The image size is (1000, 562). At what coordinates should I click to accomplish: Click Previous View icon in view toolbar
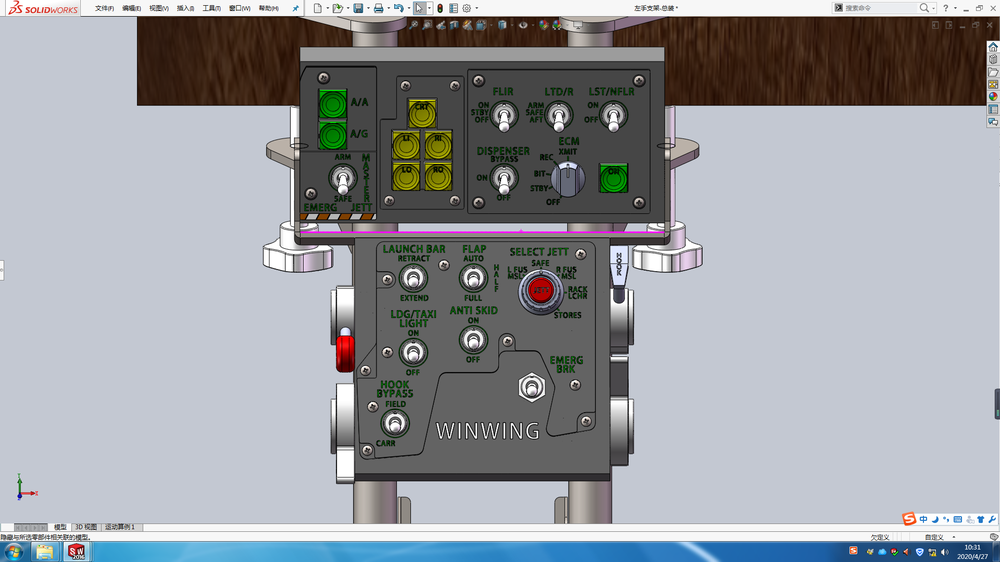point(440,25)
